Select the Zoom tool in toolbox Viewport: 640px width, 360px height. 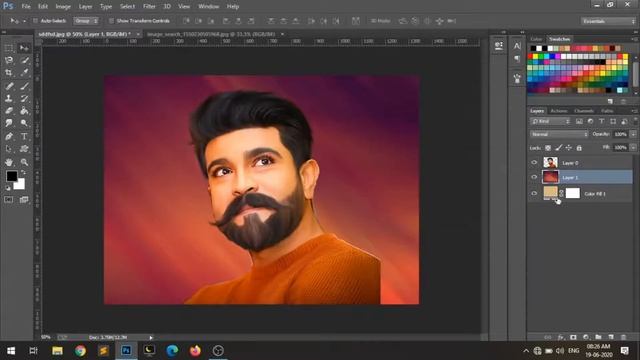tap(24, 162)
